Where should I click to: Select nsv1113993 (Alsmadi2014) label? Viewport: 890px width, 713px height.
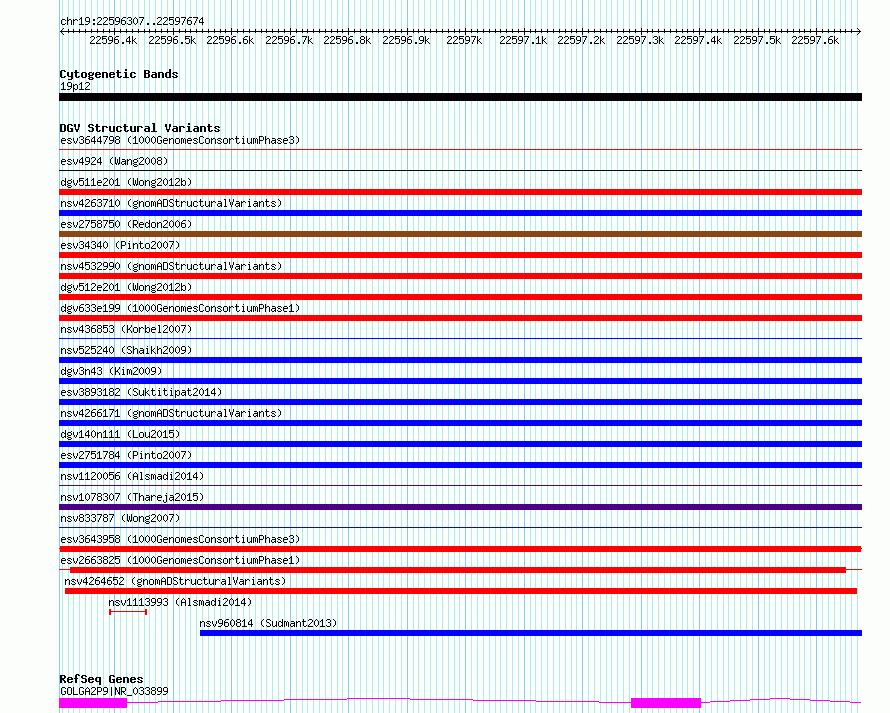point(180,602)
